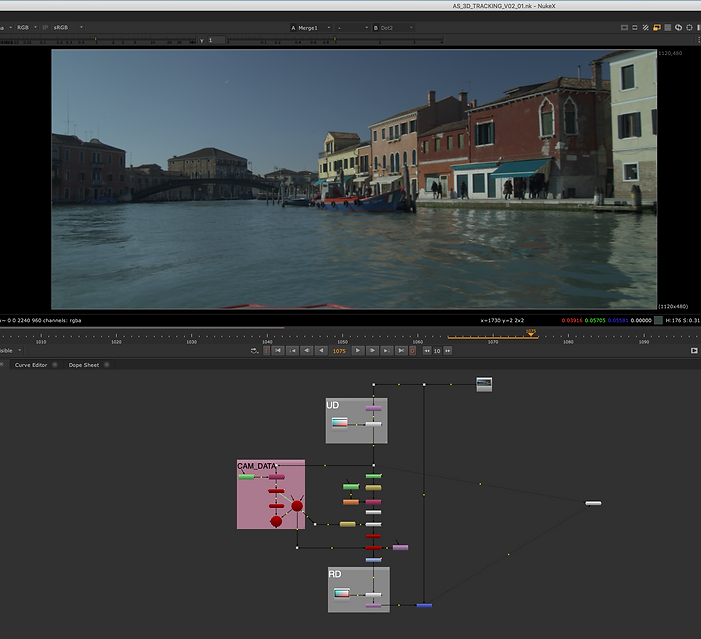Viewport: 701px width, 639px height.
Task: Open viewer input A Merge1 dropdown
Action: click(311, 28)
